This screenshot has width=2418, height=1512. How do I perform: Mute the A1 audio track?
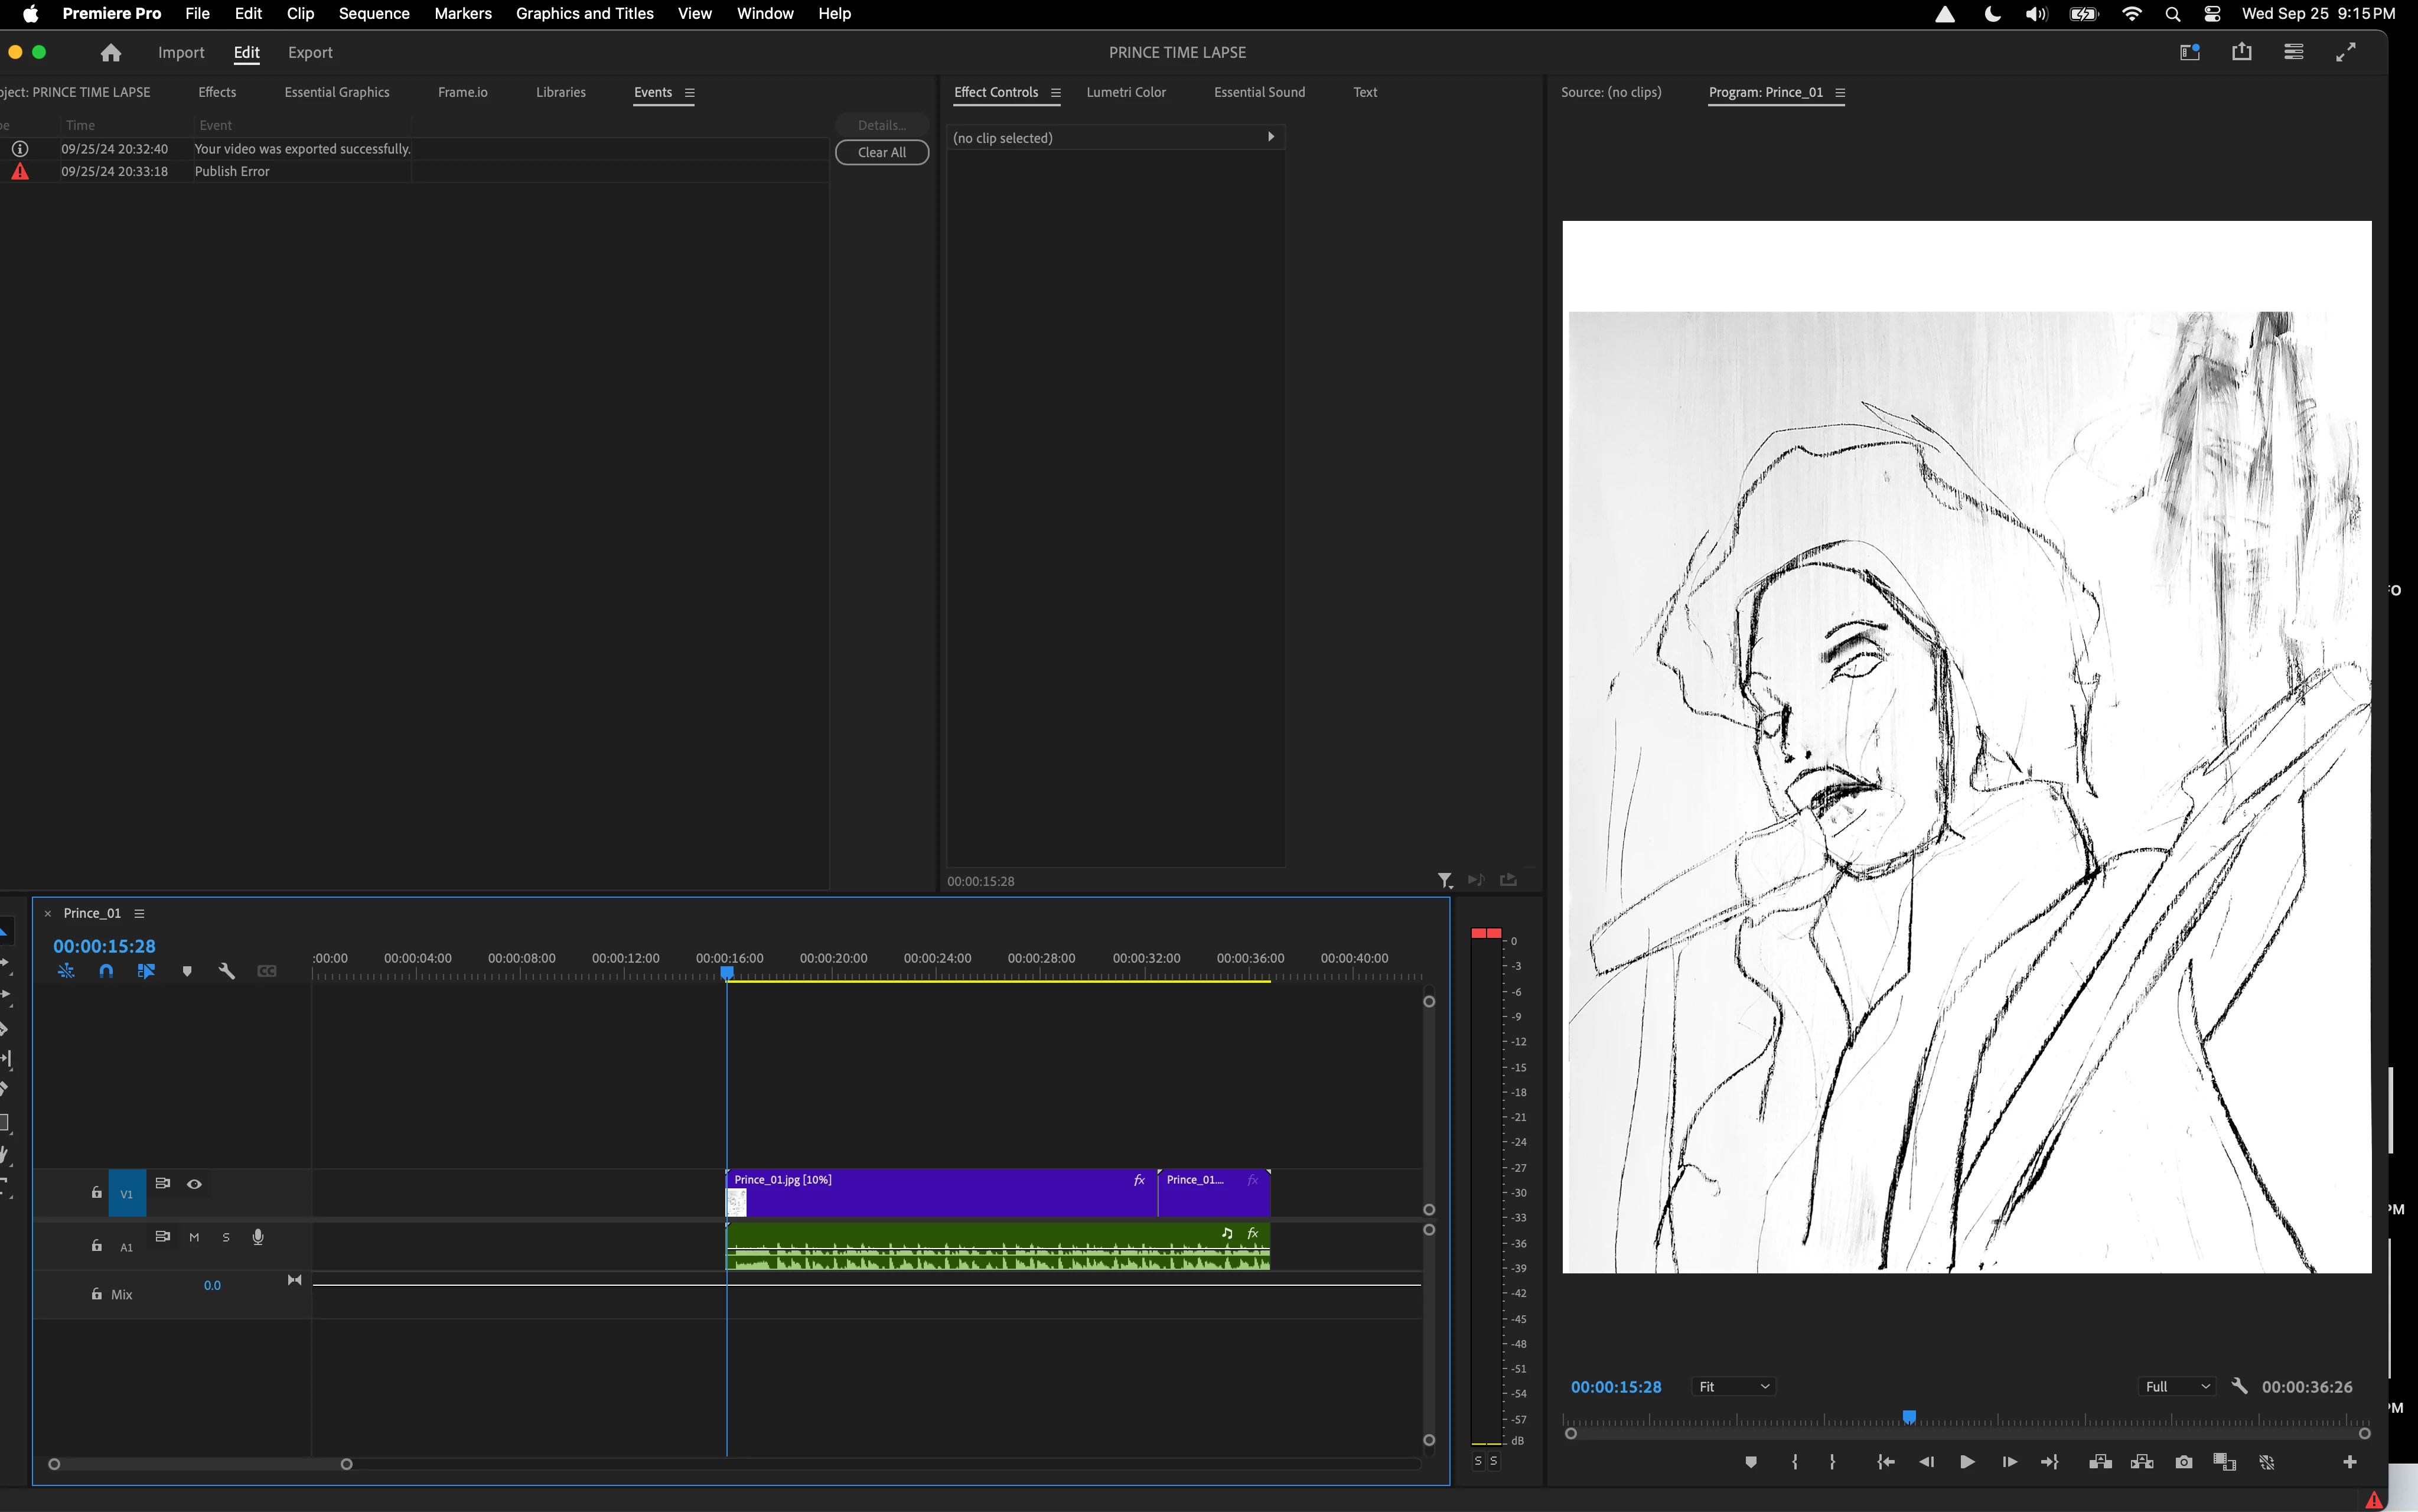pyautogui.click(x=194, y=1237)
